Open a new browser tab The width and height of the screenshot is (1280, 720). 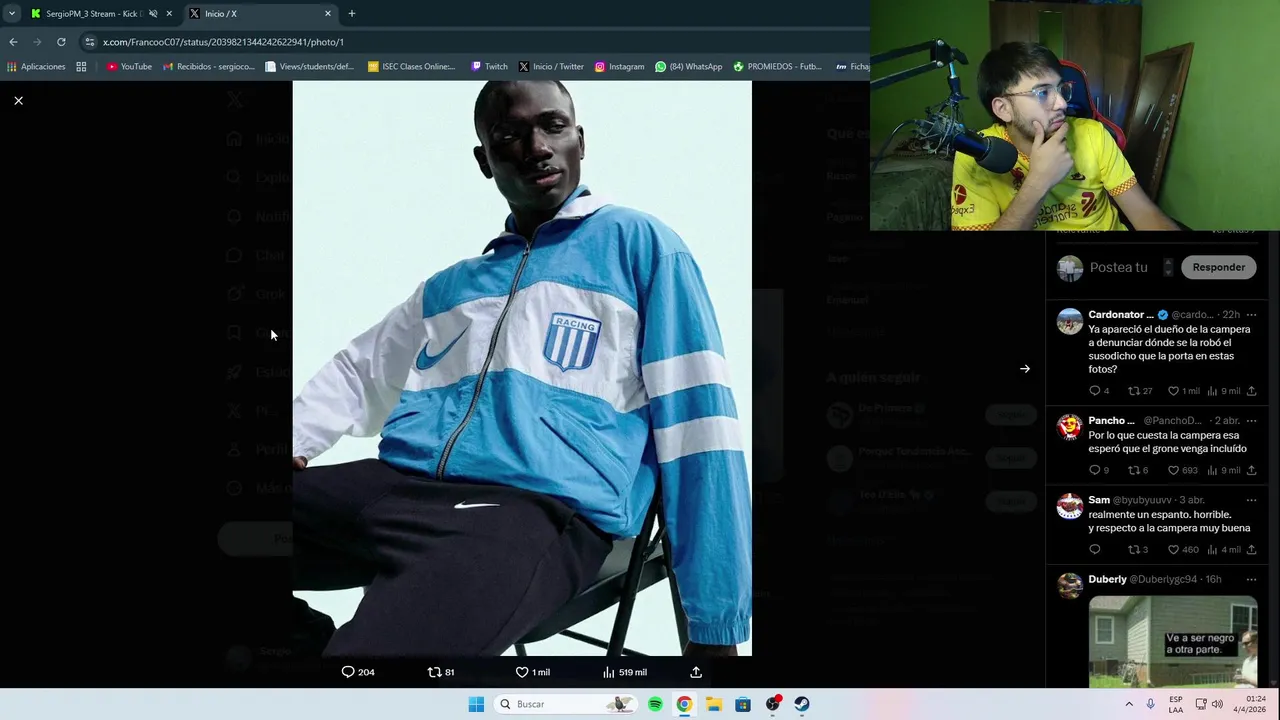tap(352, 14)
